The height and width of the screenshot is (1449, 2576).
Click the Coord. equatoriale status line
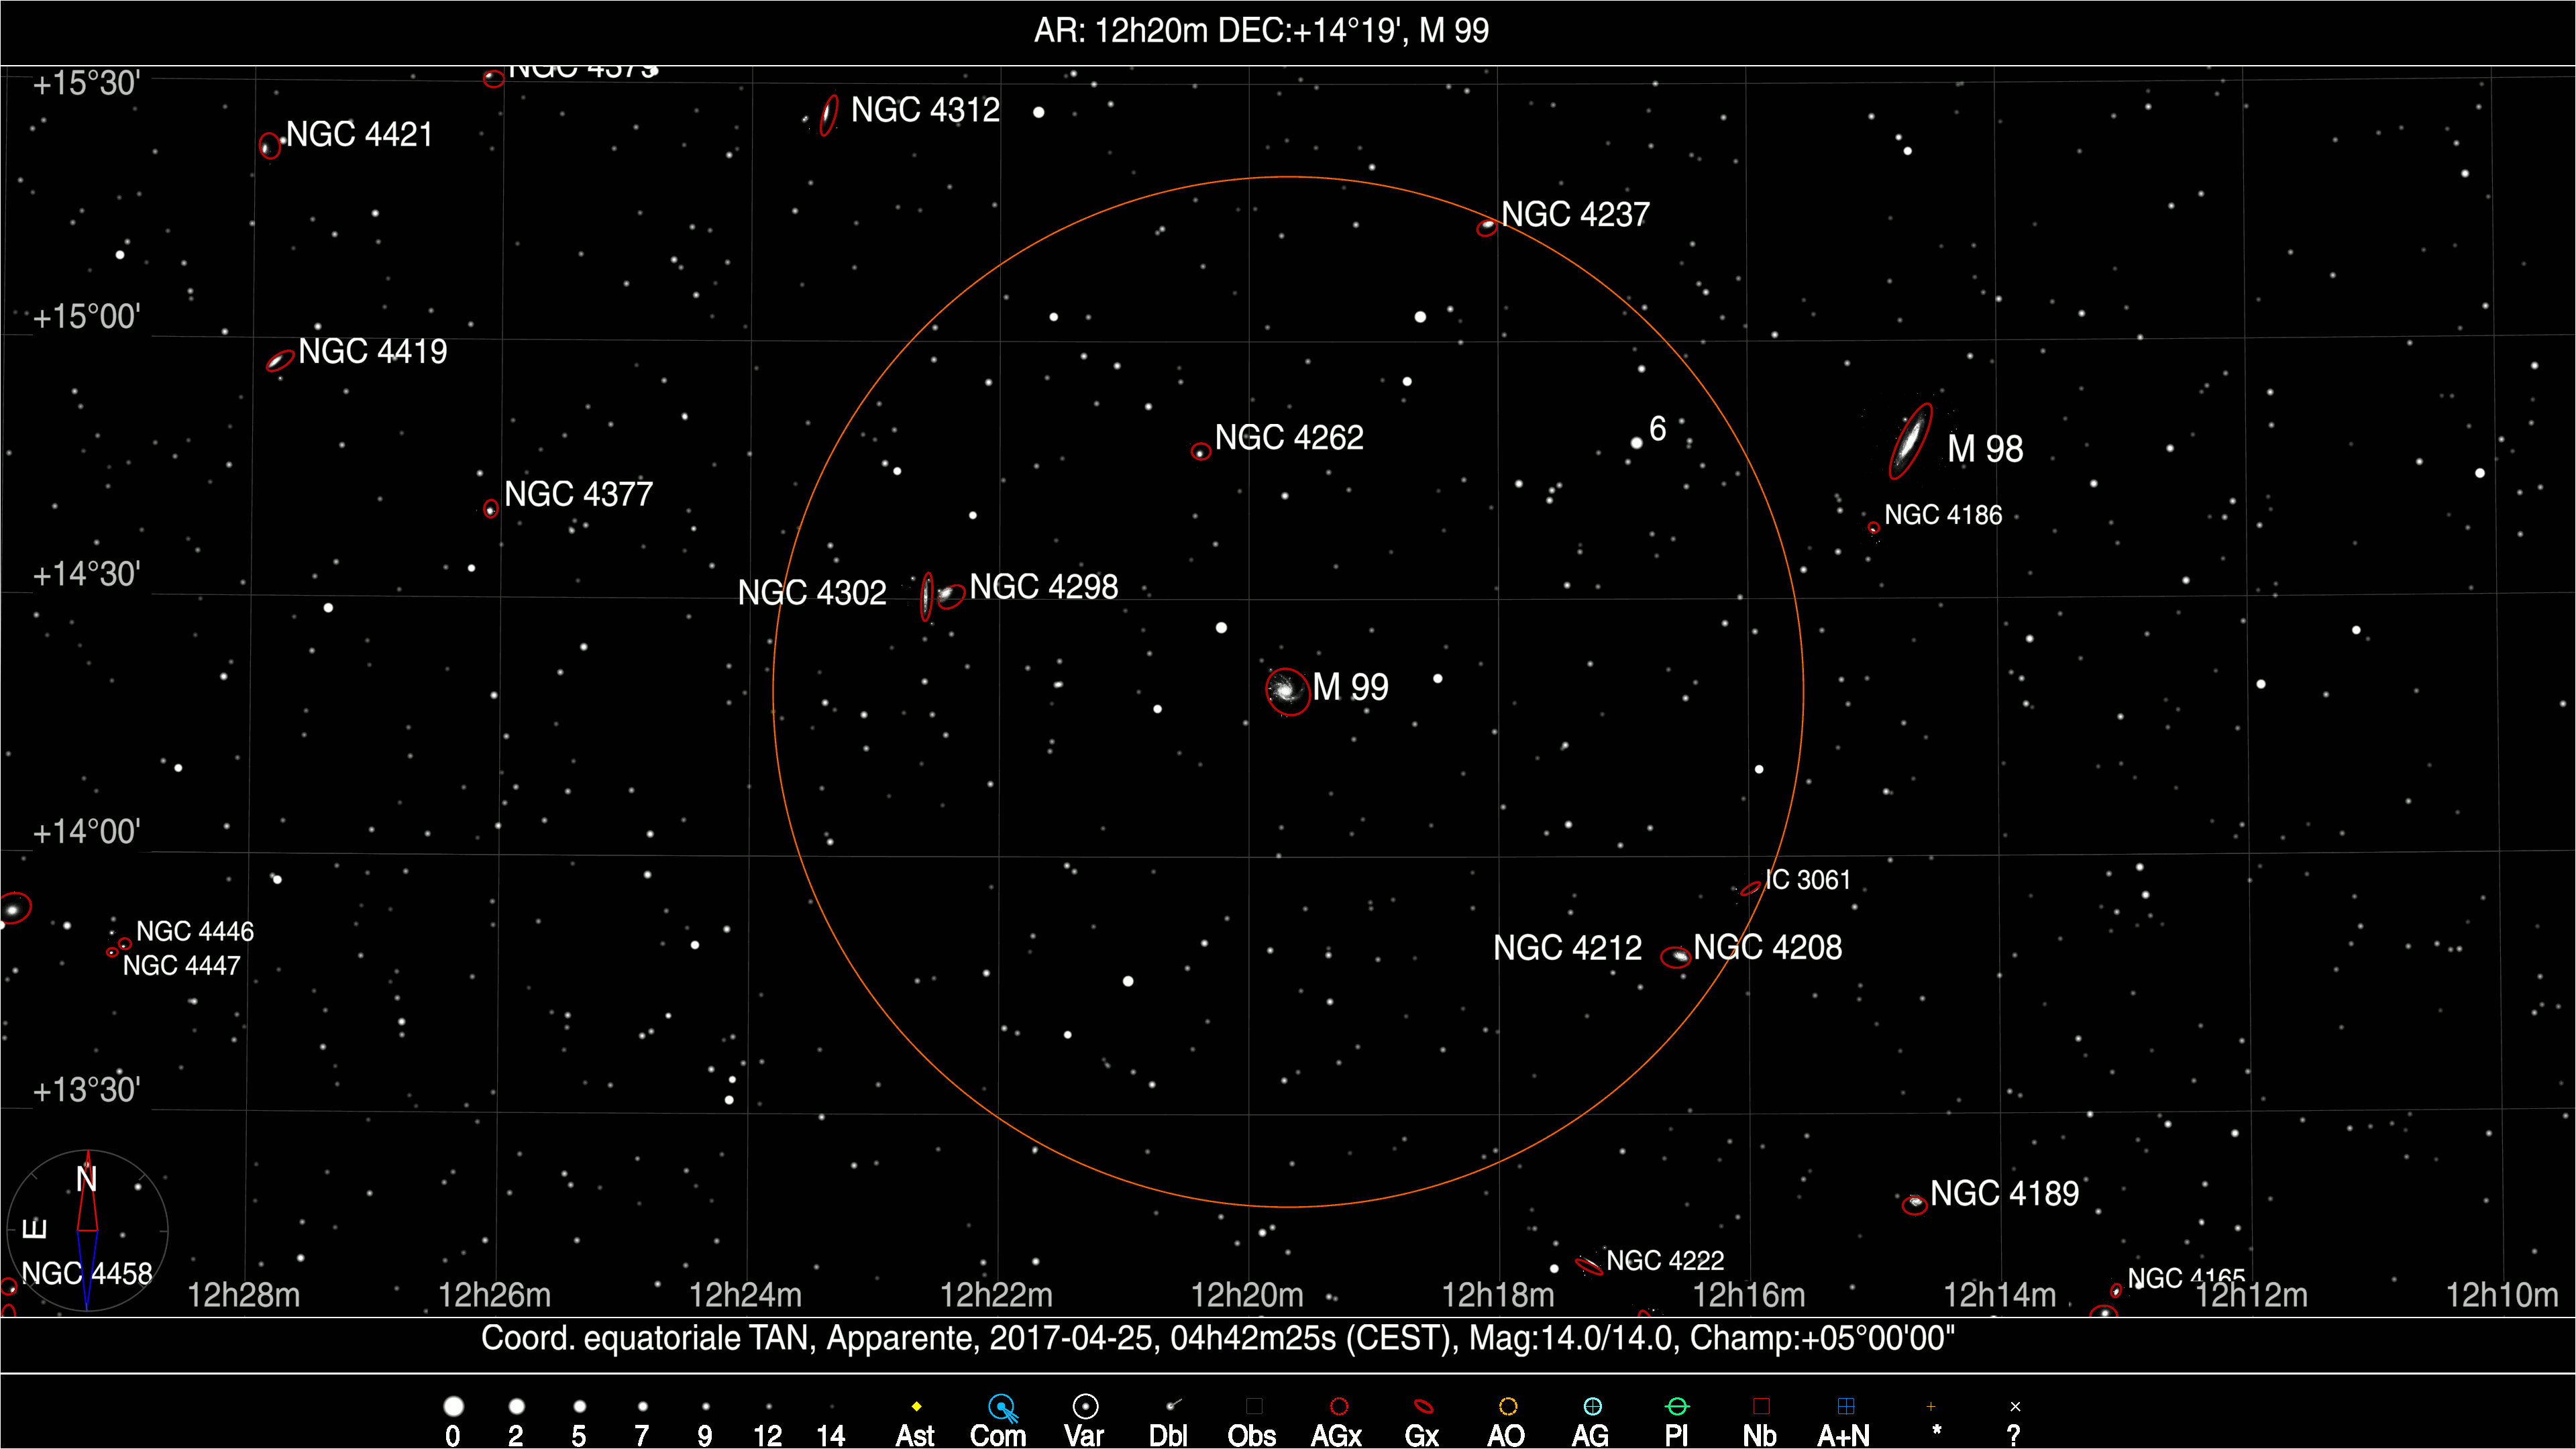pyautogui.click(x=1217, y=1338)
